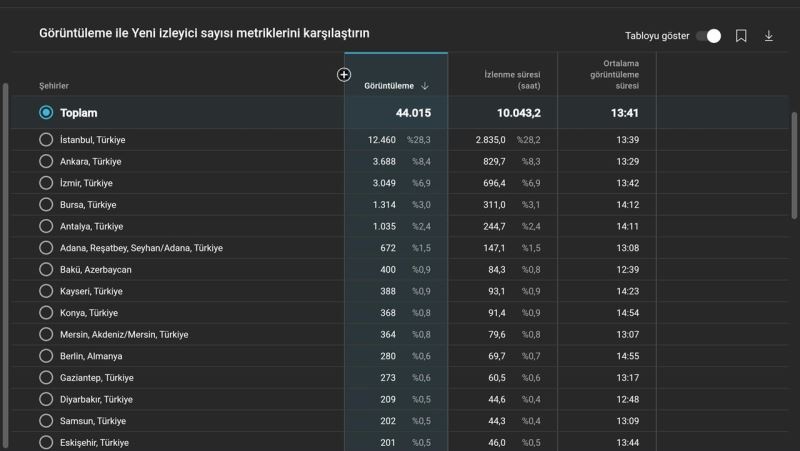Select Eskişehir, Türkiye radio button
The height and width of the screenshot is (451, 800).
46,442
